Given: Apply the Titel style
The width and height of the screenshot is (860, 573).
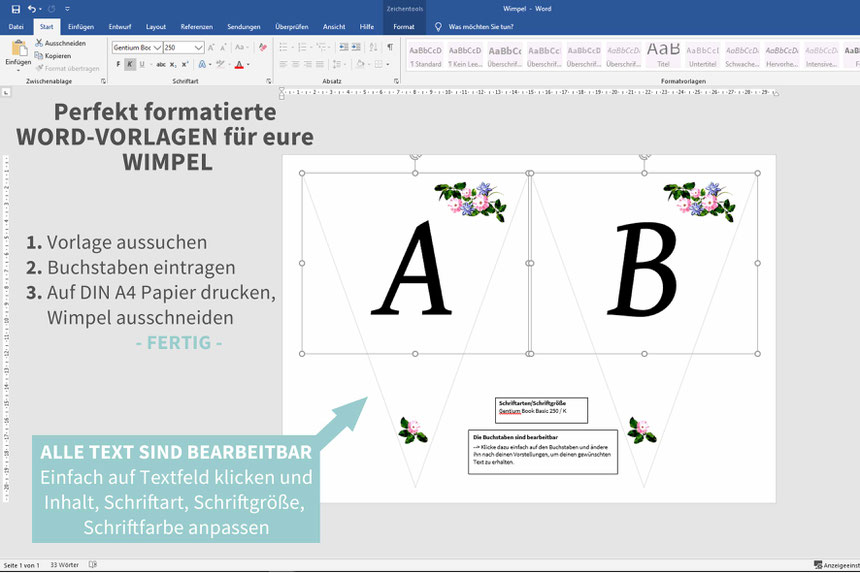Looking at the screenshot, I should [663, 56].
